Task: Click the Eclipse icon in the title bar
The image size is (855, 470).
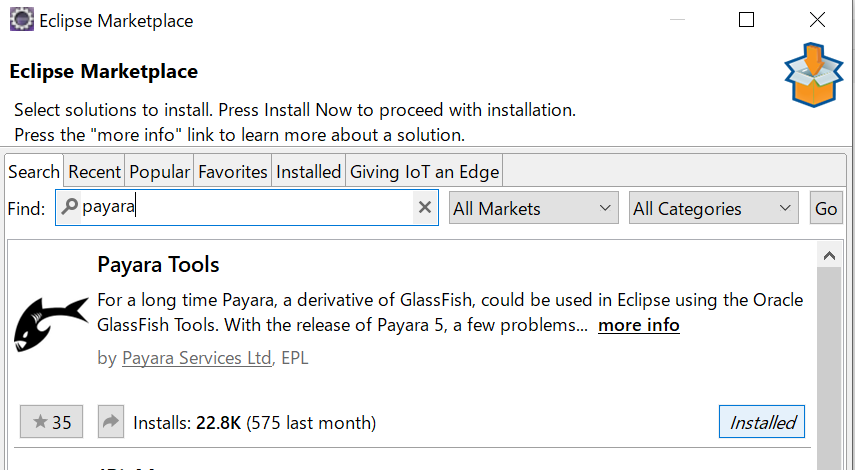Action: [22, 20]
